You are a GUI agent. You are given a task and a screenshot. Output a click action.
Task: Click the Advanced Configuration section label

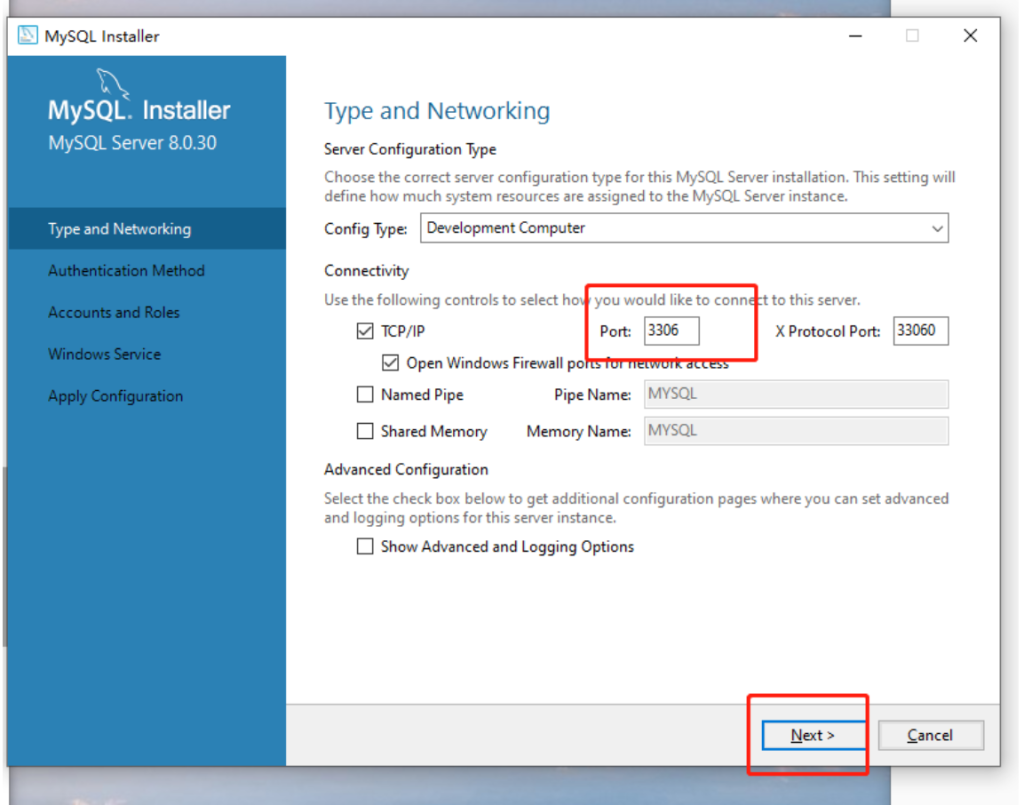(x=406, y=469)
